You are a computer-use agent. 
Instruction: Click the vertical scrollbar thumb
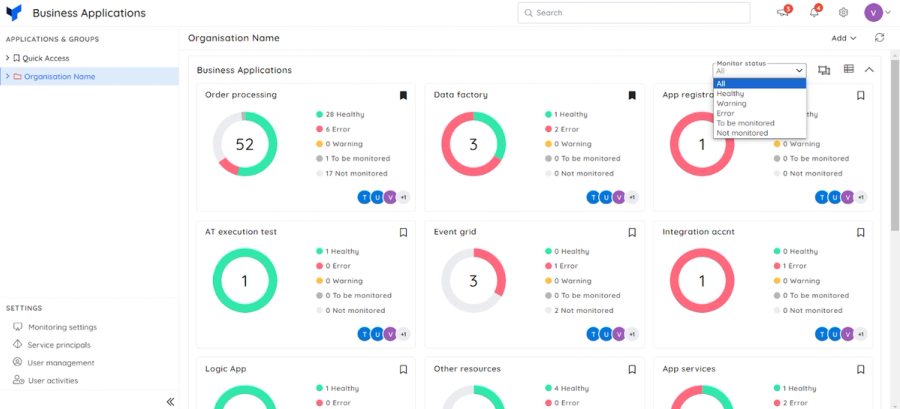894,145
